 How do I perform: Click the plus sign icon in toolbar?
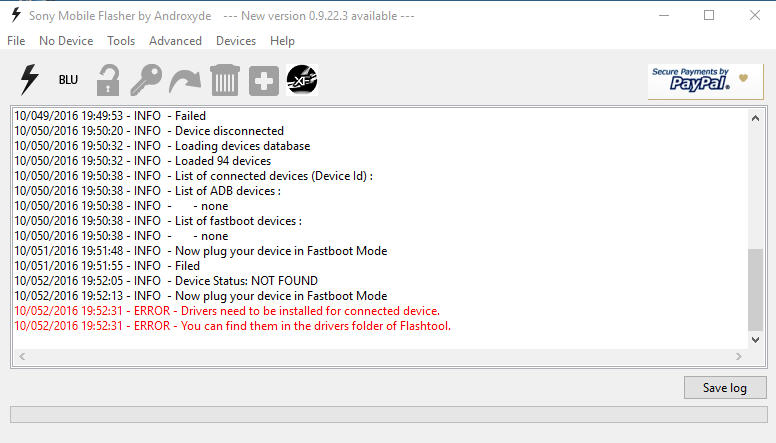click(264, 80)
